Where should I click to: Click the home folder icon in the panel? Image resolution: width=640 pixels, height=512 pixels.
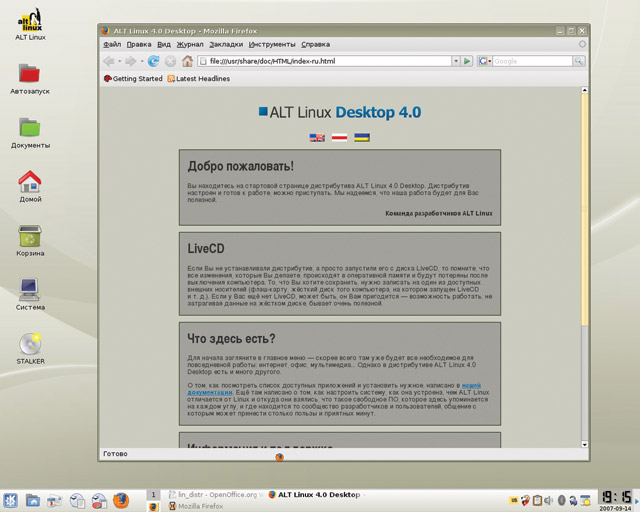click(x=33, y=500)
